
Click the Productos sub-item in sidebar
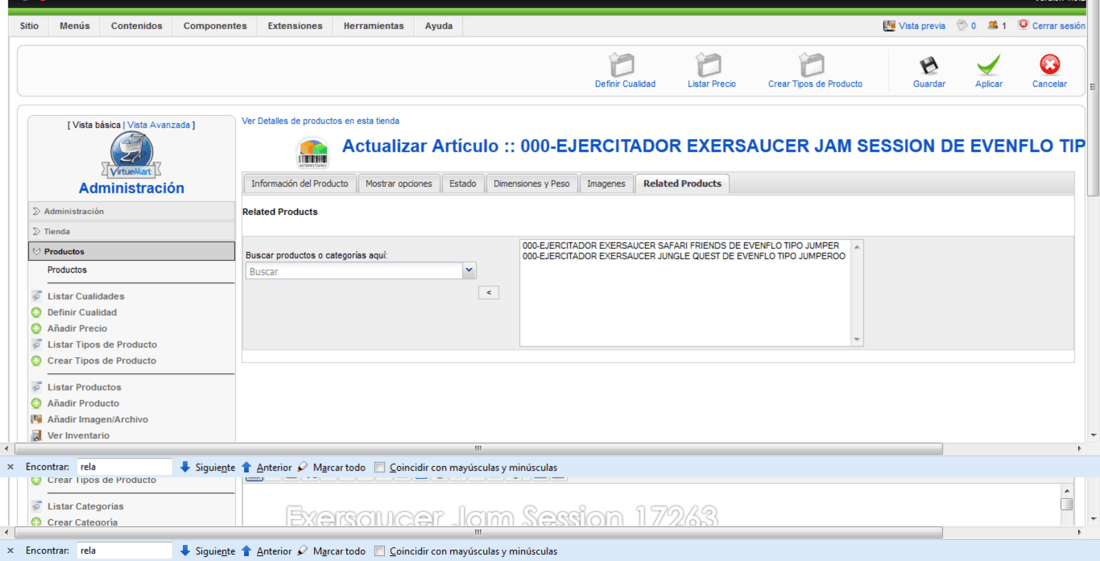[67, 270]
